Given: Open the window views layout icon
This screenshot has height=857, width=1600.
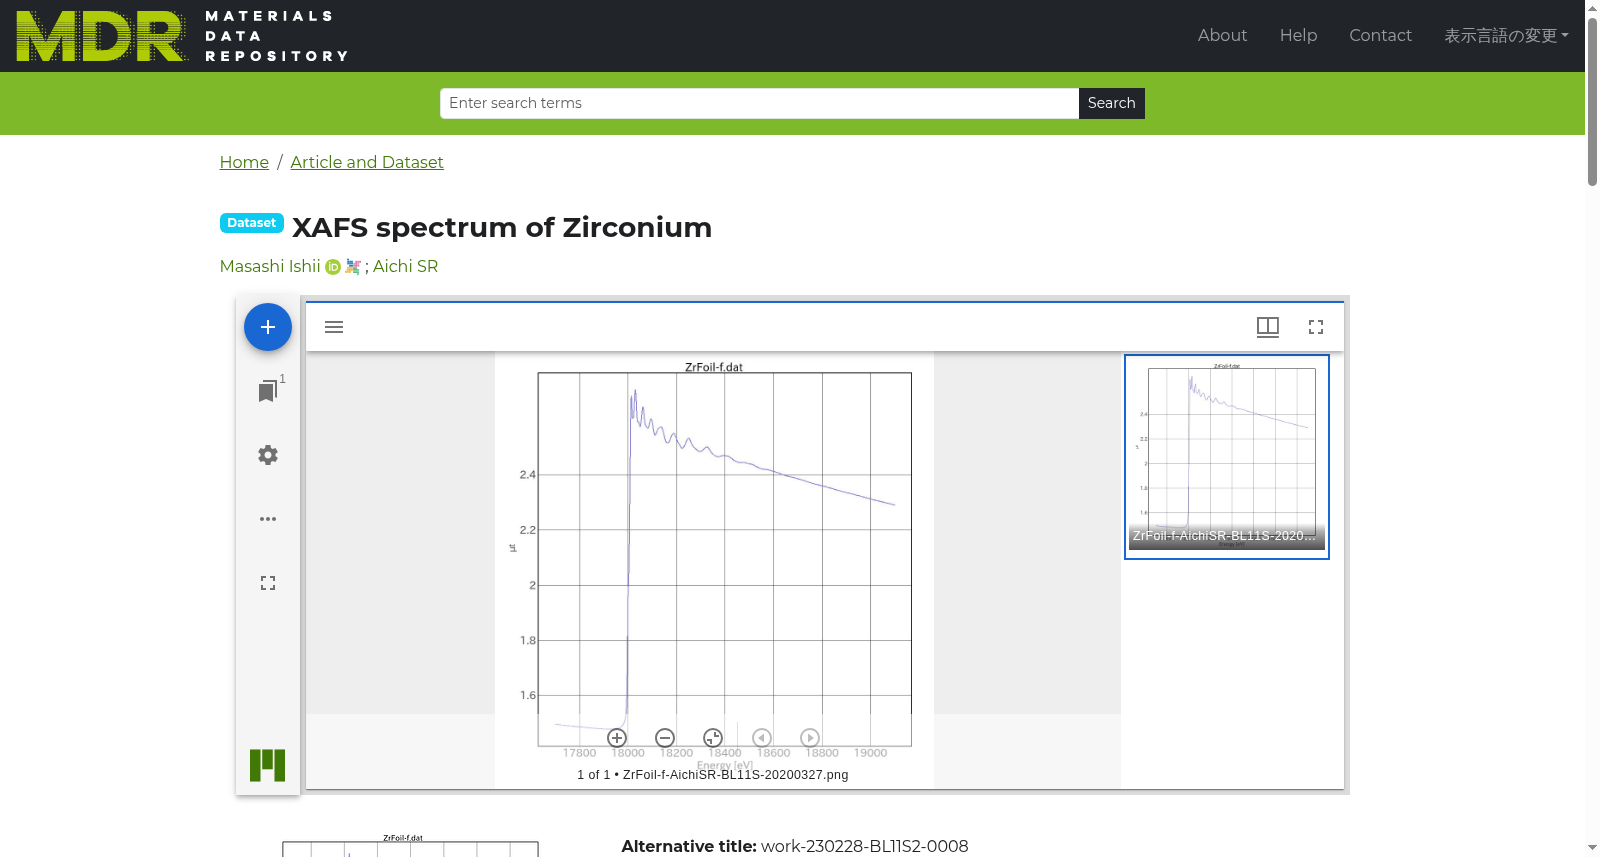Looking at the screenshot, I should (1268, 327).
